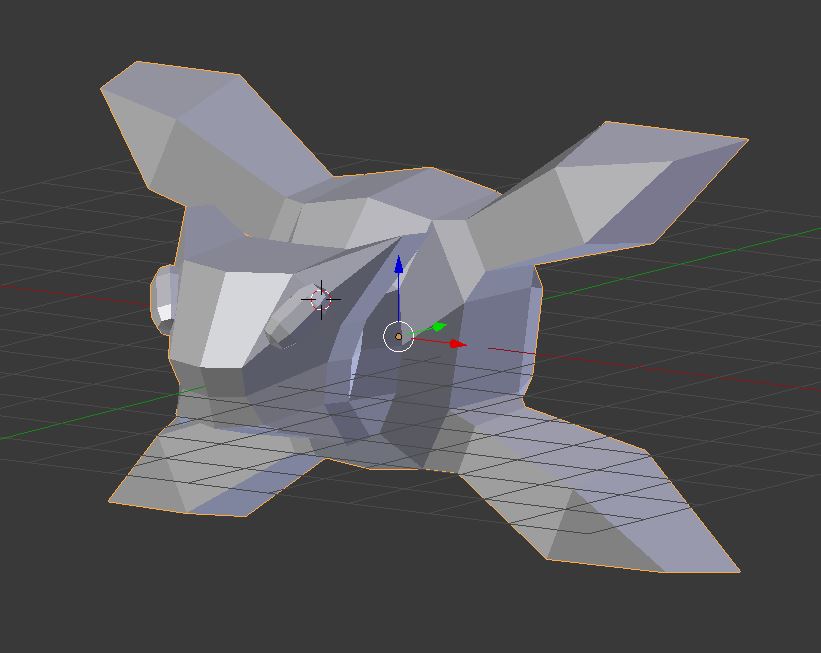This screenshot has height=653, width=821.
Task: Click the white circle at the manipulator center
Action: click(398, 337)
